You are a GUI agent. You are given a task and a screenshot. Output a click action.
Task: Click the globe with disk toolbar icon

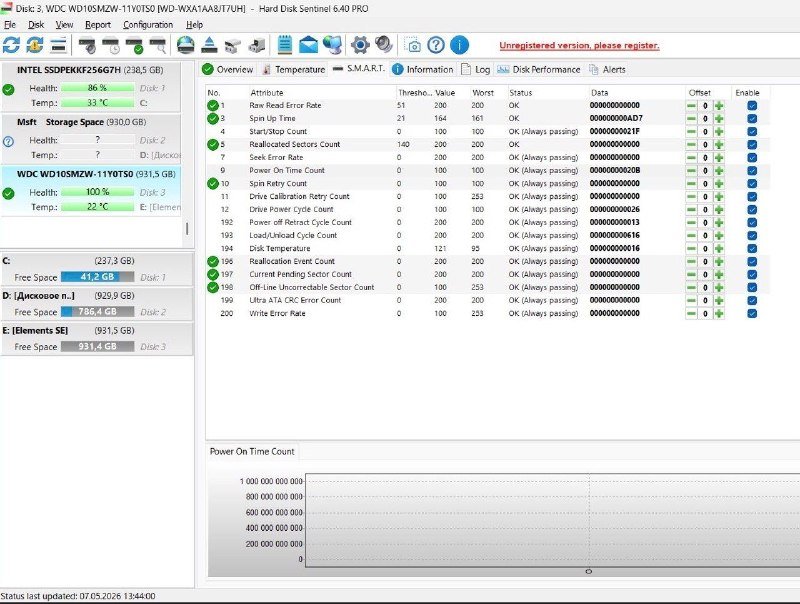coord(185,45)
